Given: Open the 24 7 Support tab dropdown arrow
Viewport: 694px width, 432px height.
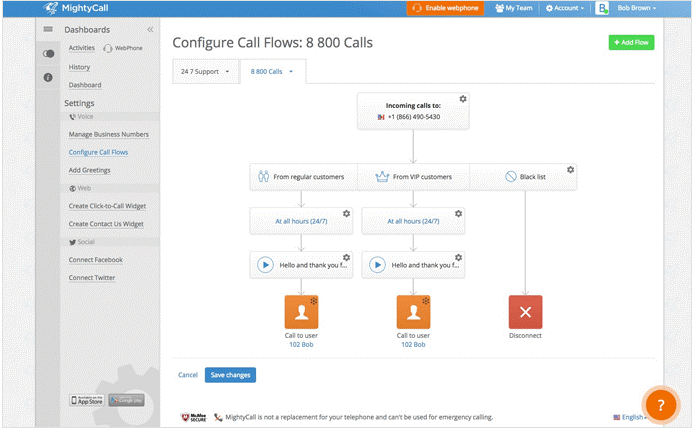Looking at the screenshot, I should tap(227, 71).
